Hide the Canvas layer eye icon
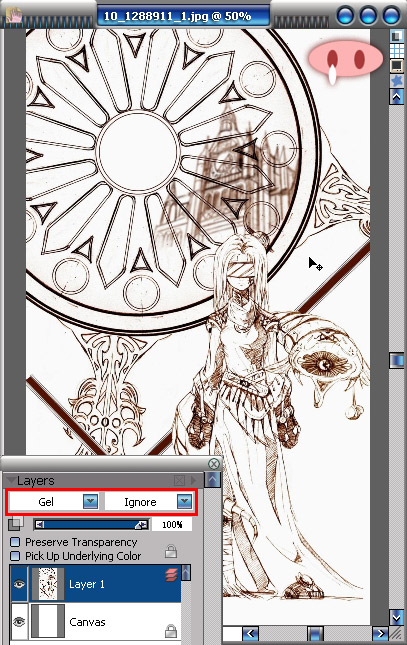The image size is (407, 645). (19, 622)
